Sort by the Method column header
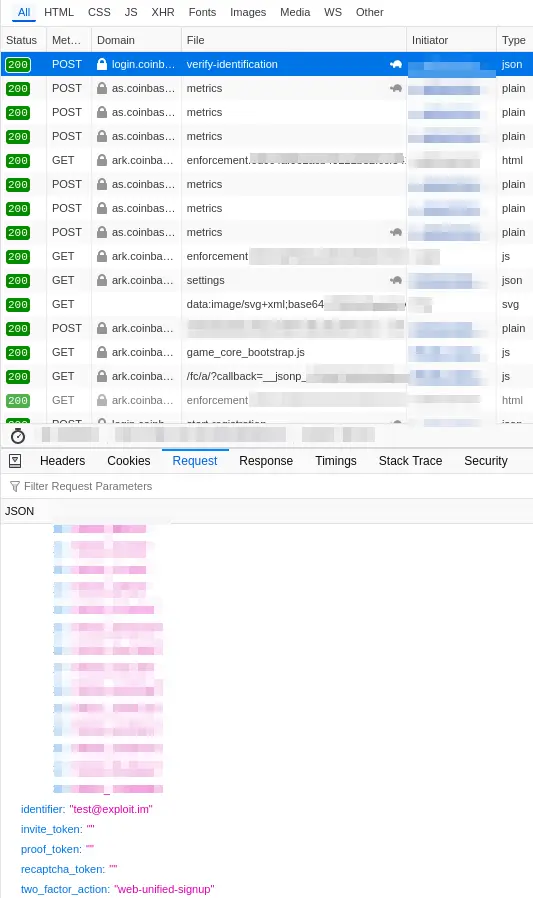This screenshot has height=898, width=533. (69, 40)
